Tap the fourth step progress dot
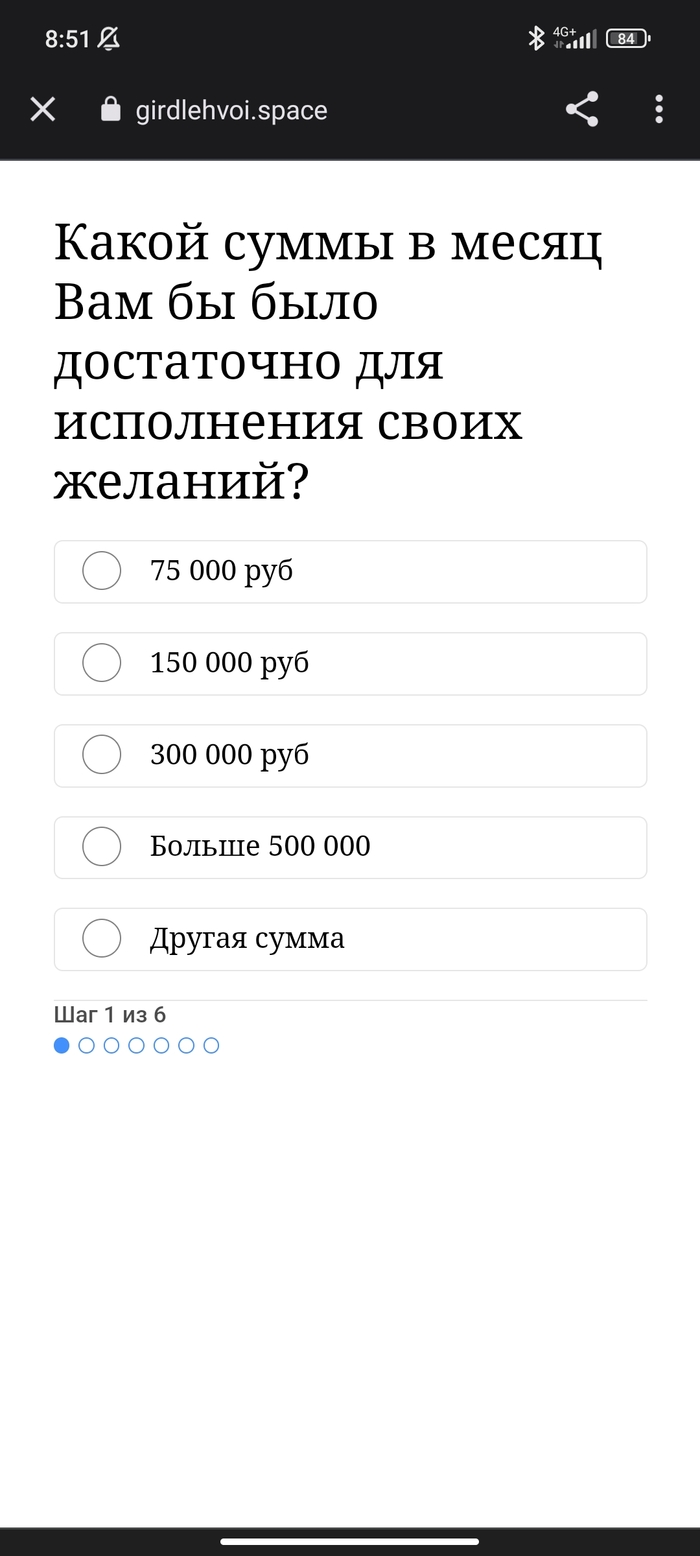The width and height of the screenshot is (700, 1556). point(136,1045)
